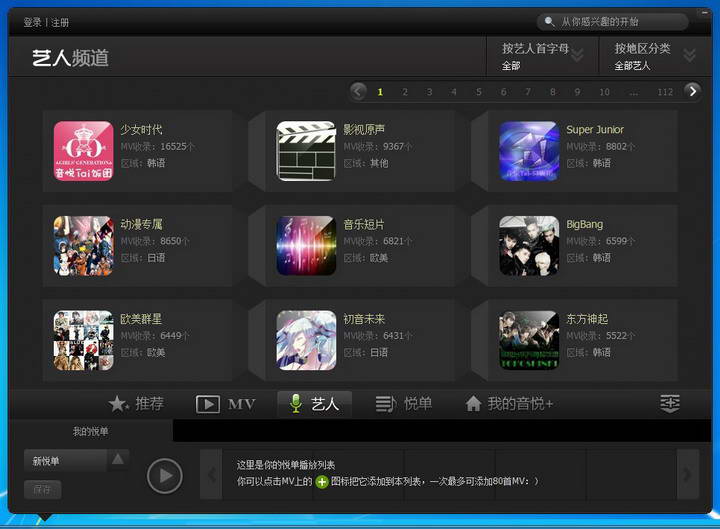Open the 音乐短片 sound wave icon
Image resolution: width=720 pixels, height=529 pixels.
pyautogui.click(x=306, y=246)
